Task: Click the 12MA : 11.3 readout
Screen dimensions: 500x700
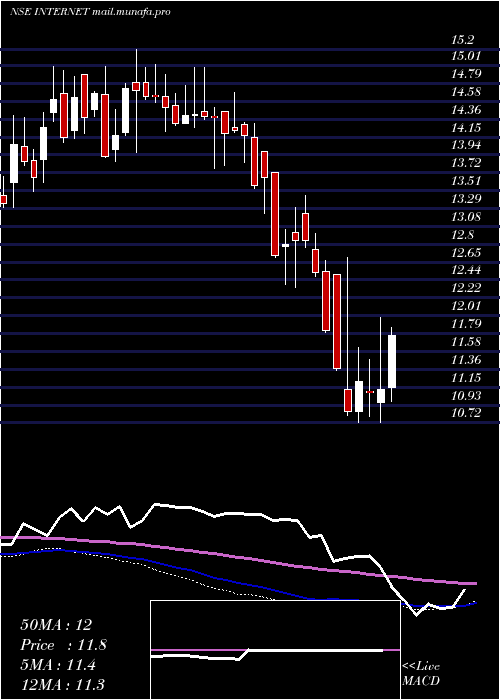Action: (63, 685)
